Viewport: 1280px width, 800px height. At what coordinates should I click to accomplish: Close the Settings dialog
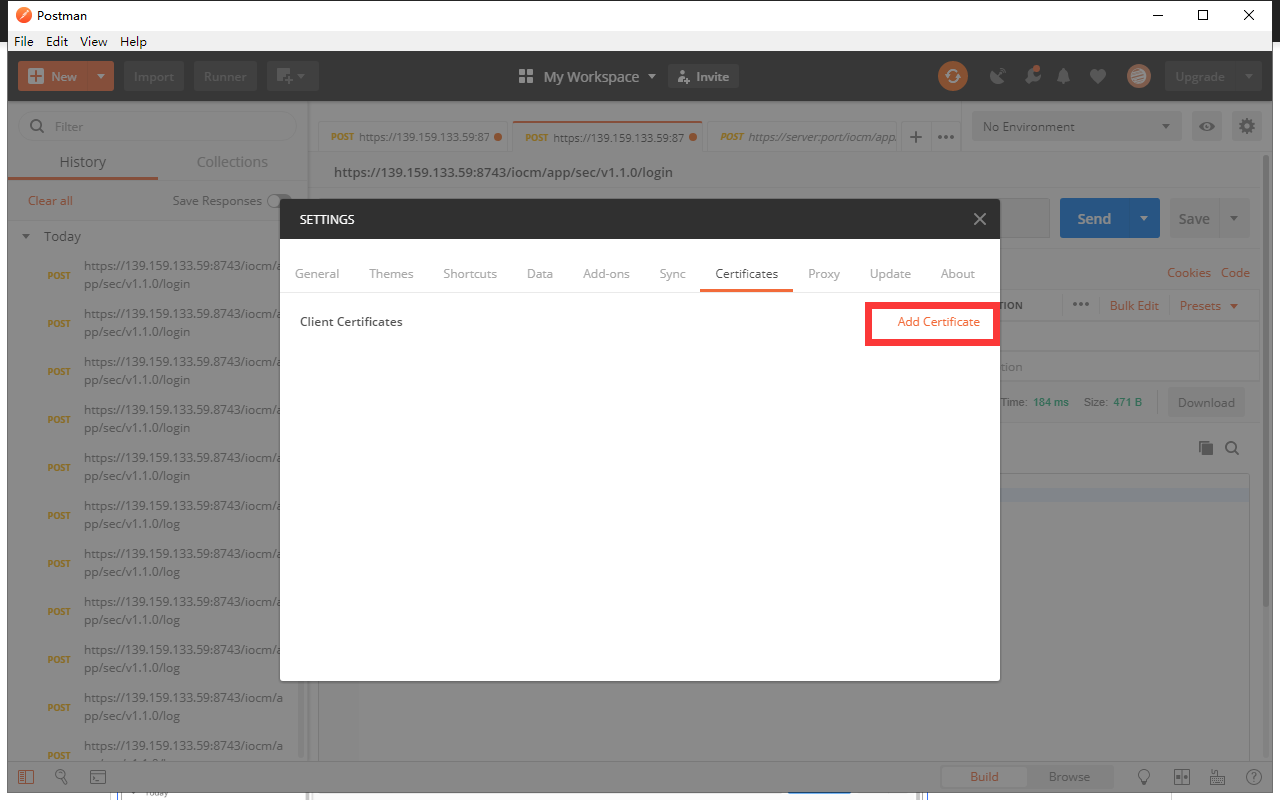980,219
